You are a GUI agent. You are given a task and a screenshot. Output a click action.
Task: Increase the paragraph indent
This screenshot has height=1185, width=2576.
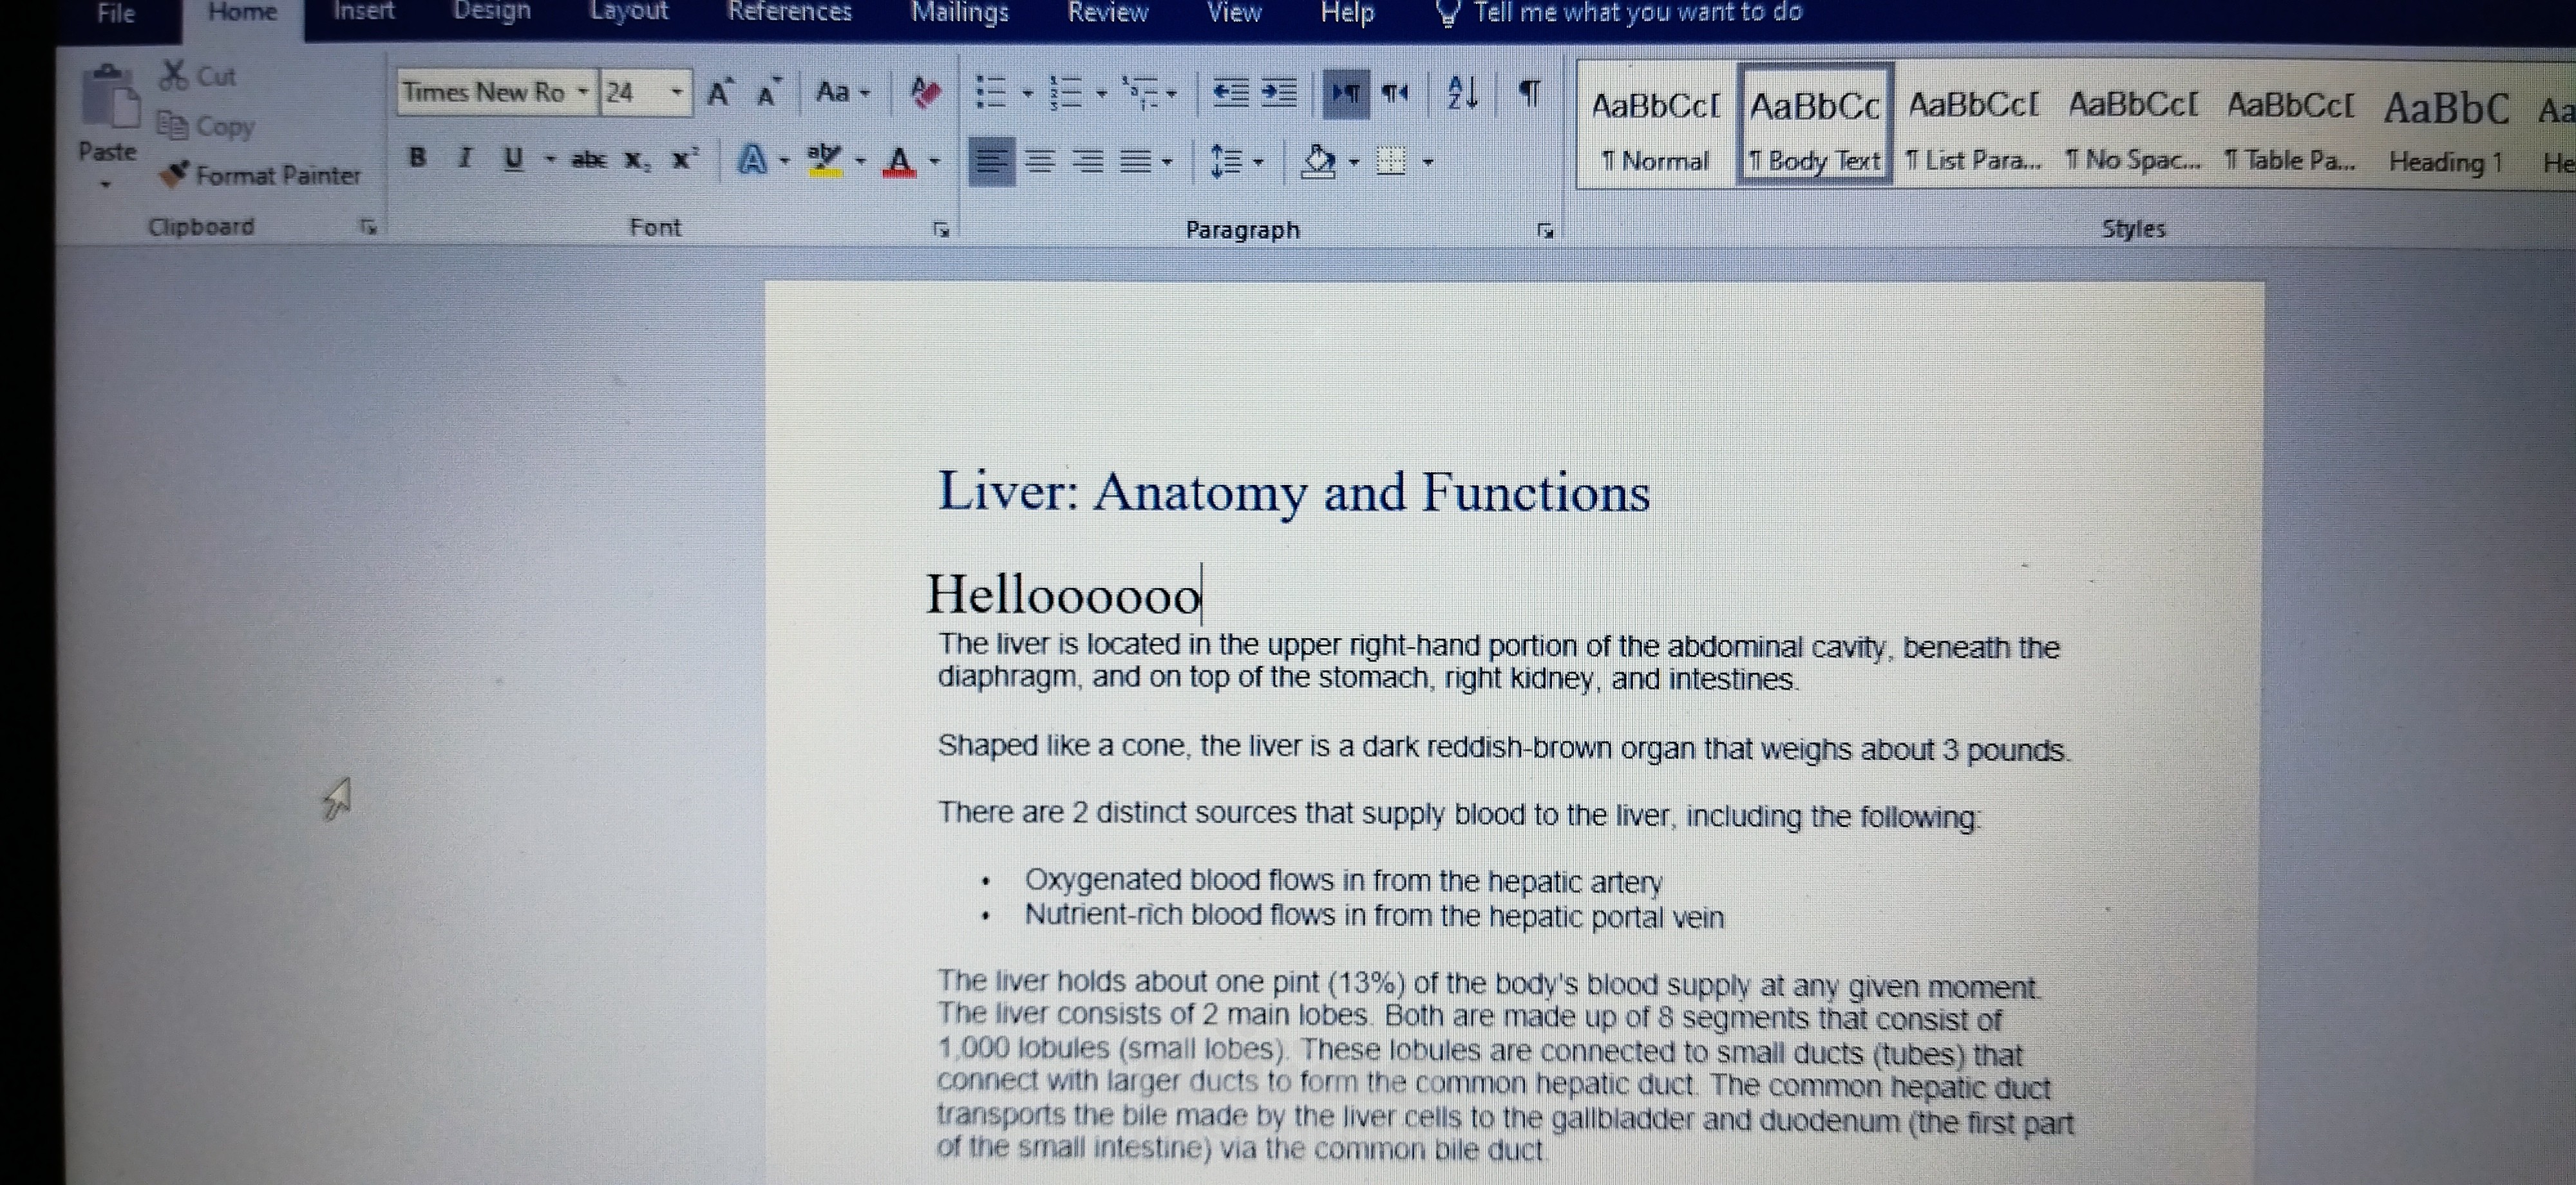click(1278, 93)
